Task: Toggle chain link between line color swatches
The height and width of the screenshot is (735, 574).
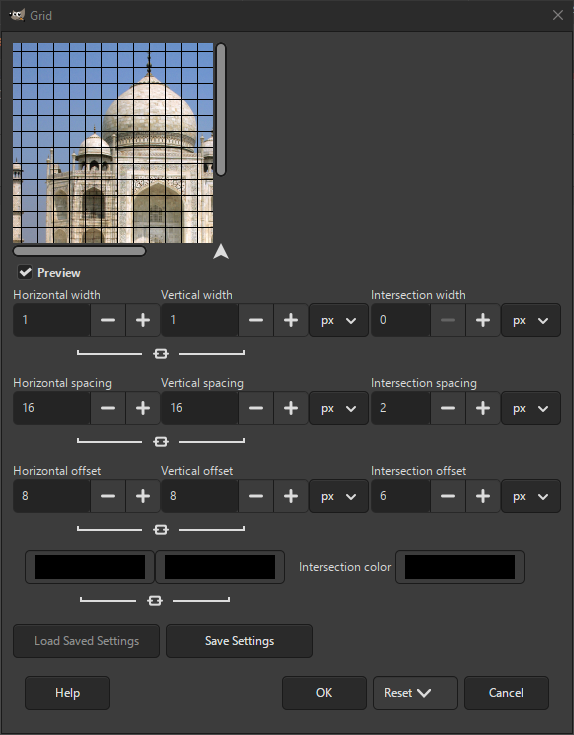Action: coord(155,600)
